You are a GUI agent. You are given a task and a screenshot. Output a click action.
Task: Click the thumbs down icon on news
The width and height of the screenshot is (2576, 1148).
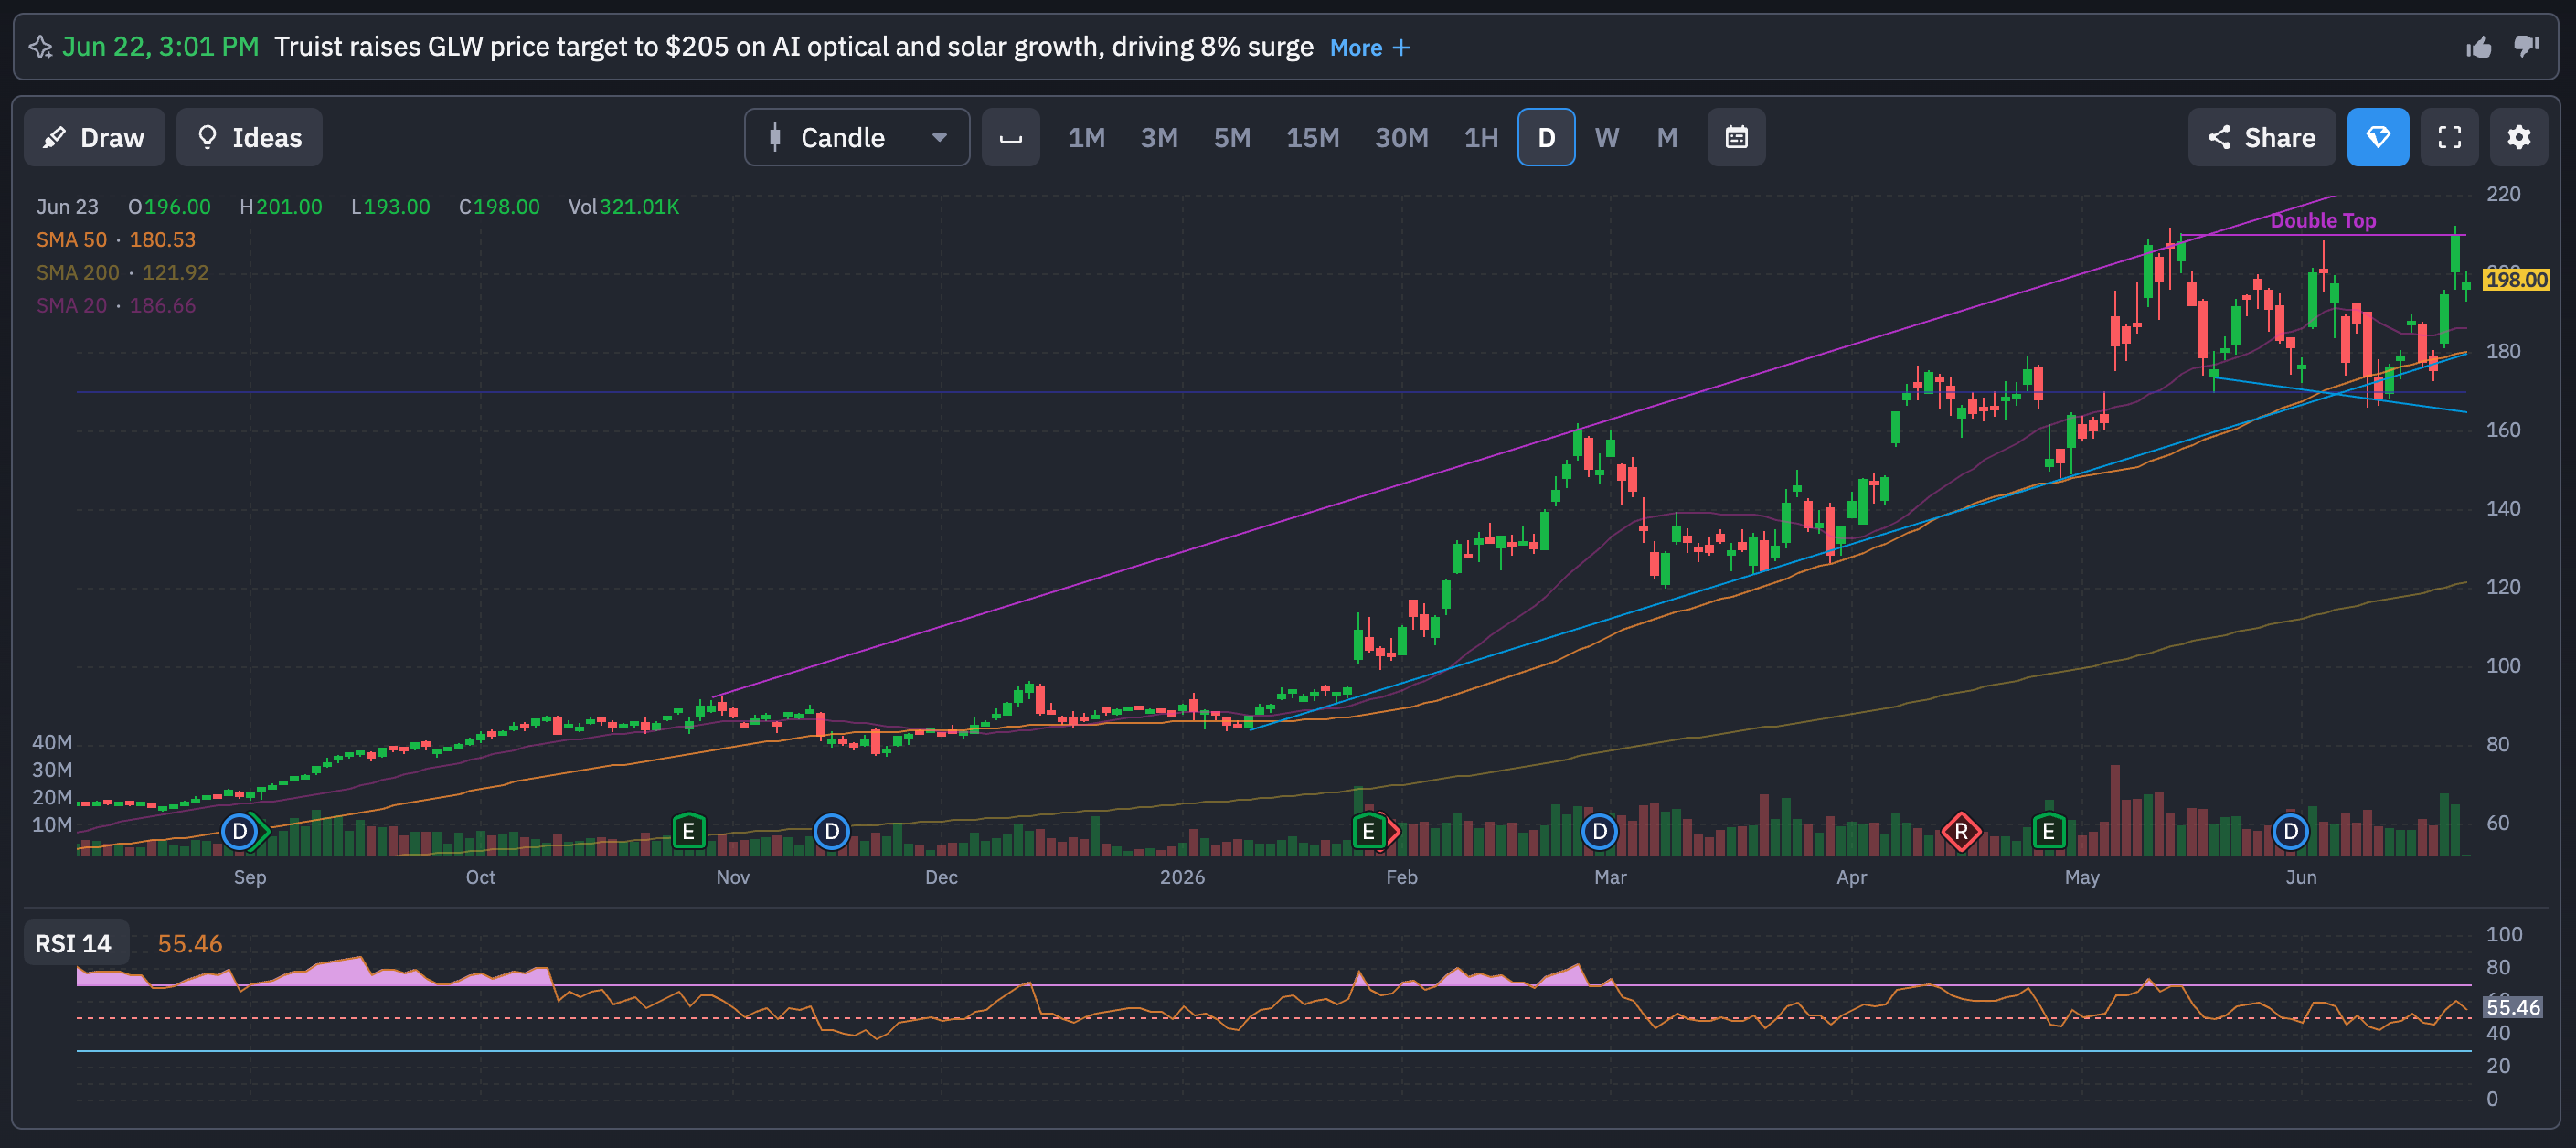coord(2527,47)
